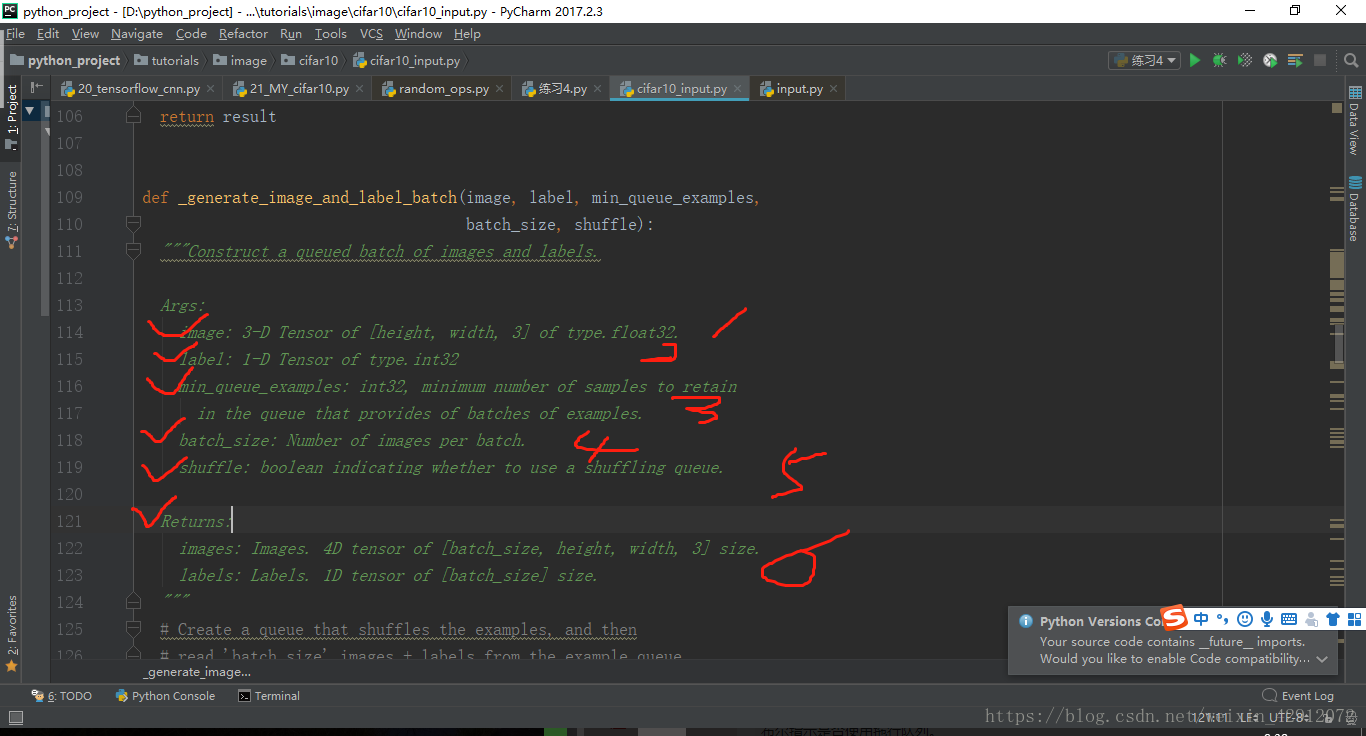Click python_project in the breadcrumb bar
1366x736 pixels.
(x=65, y=60)
